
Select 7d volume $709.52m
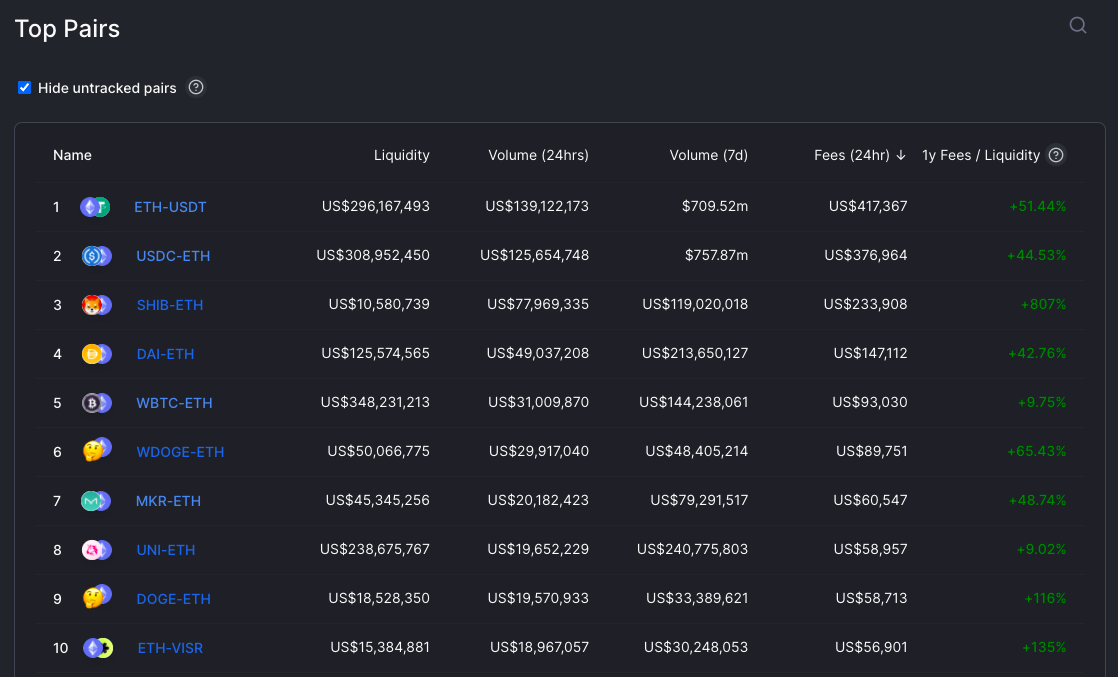click(x=715, y=206)
